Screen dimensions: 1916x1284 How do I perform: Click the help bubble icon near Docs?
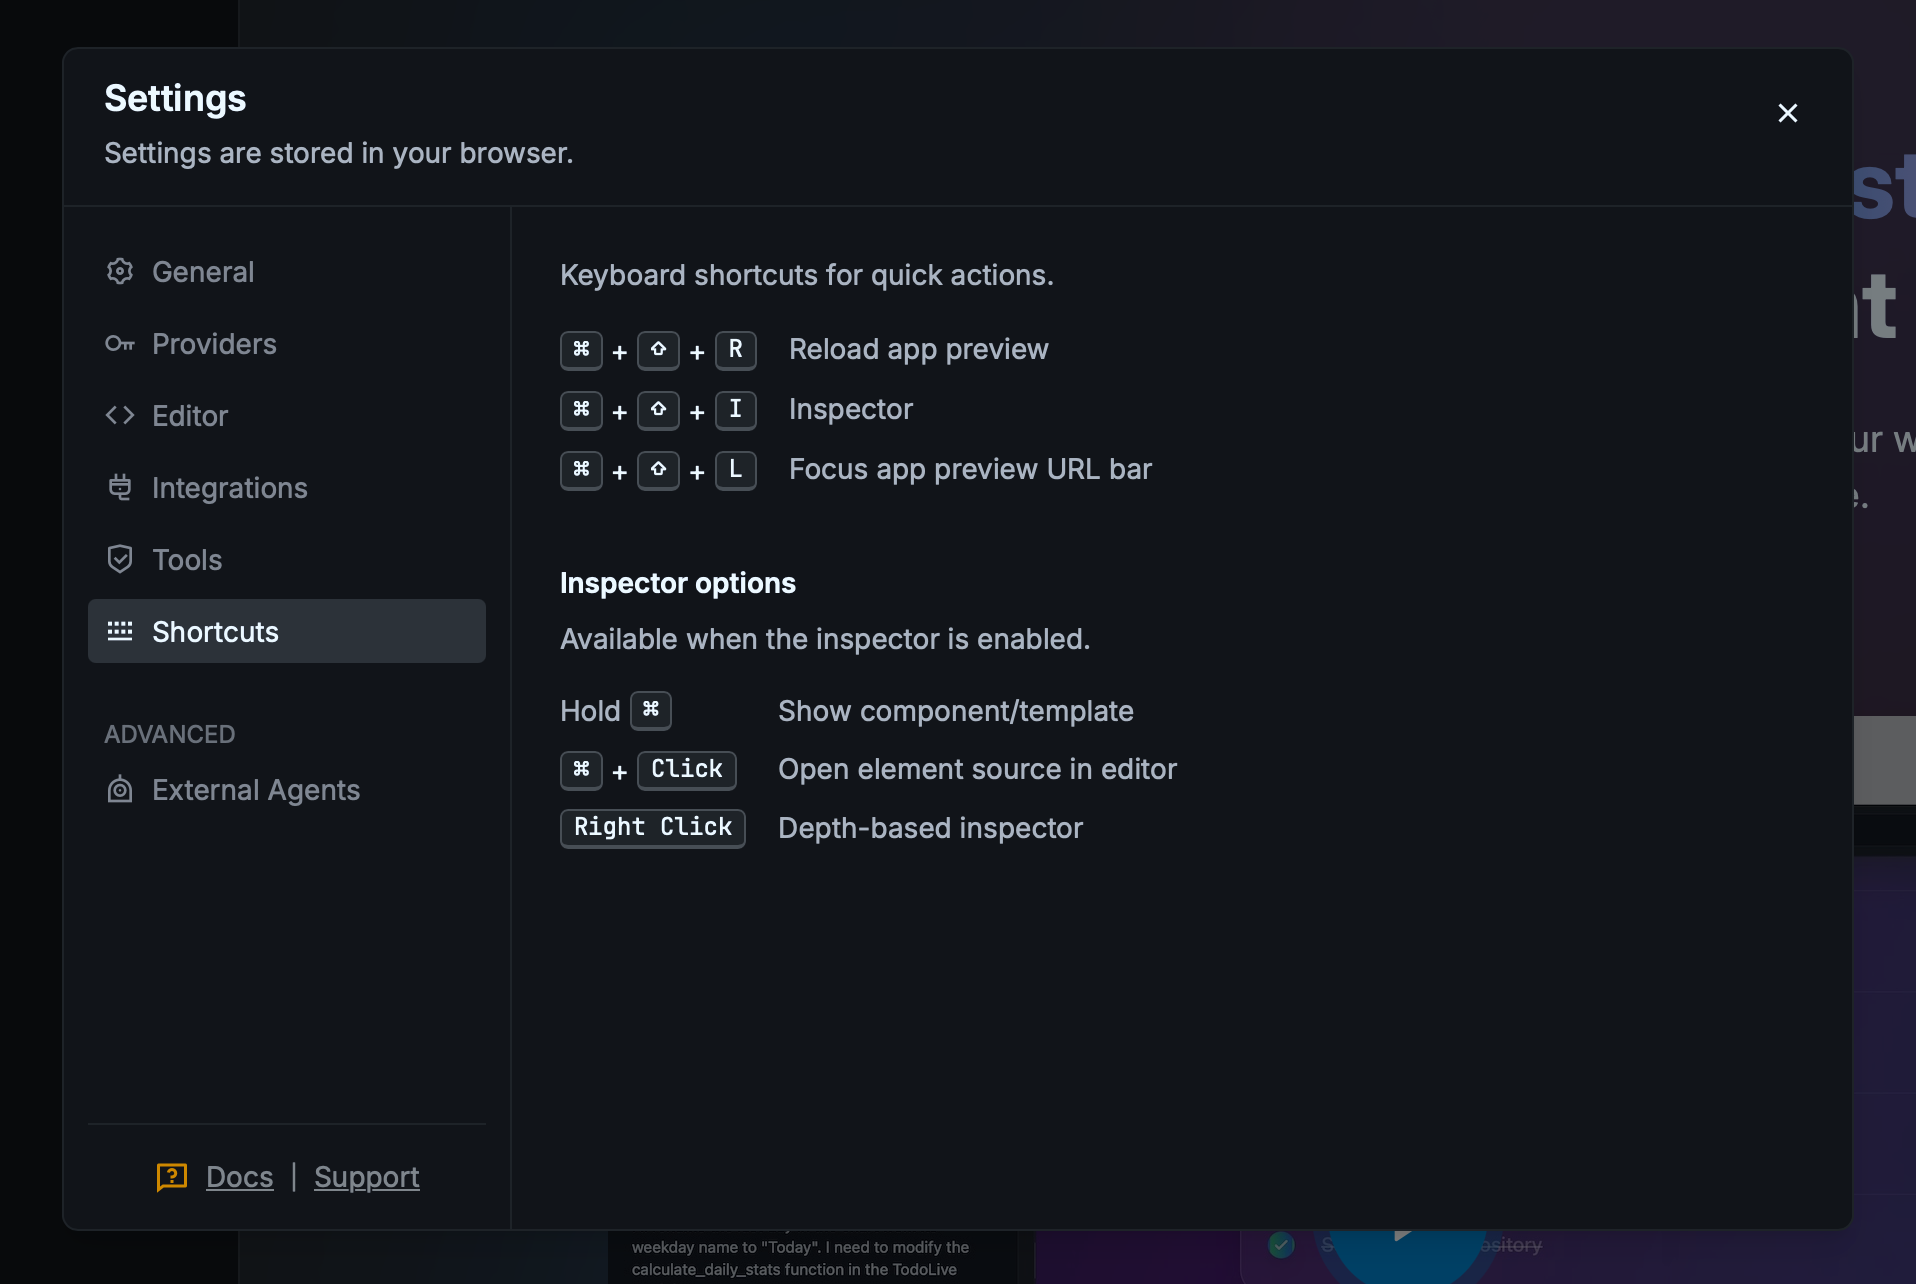point(170,1177)
